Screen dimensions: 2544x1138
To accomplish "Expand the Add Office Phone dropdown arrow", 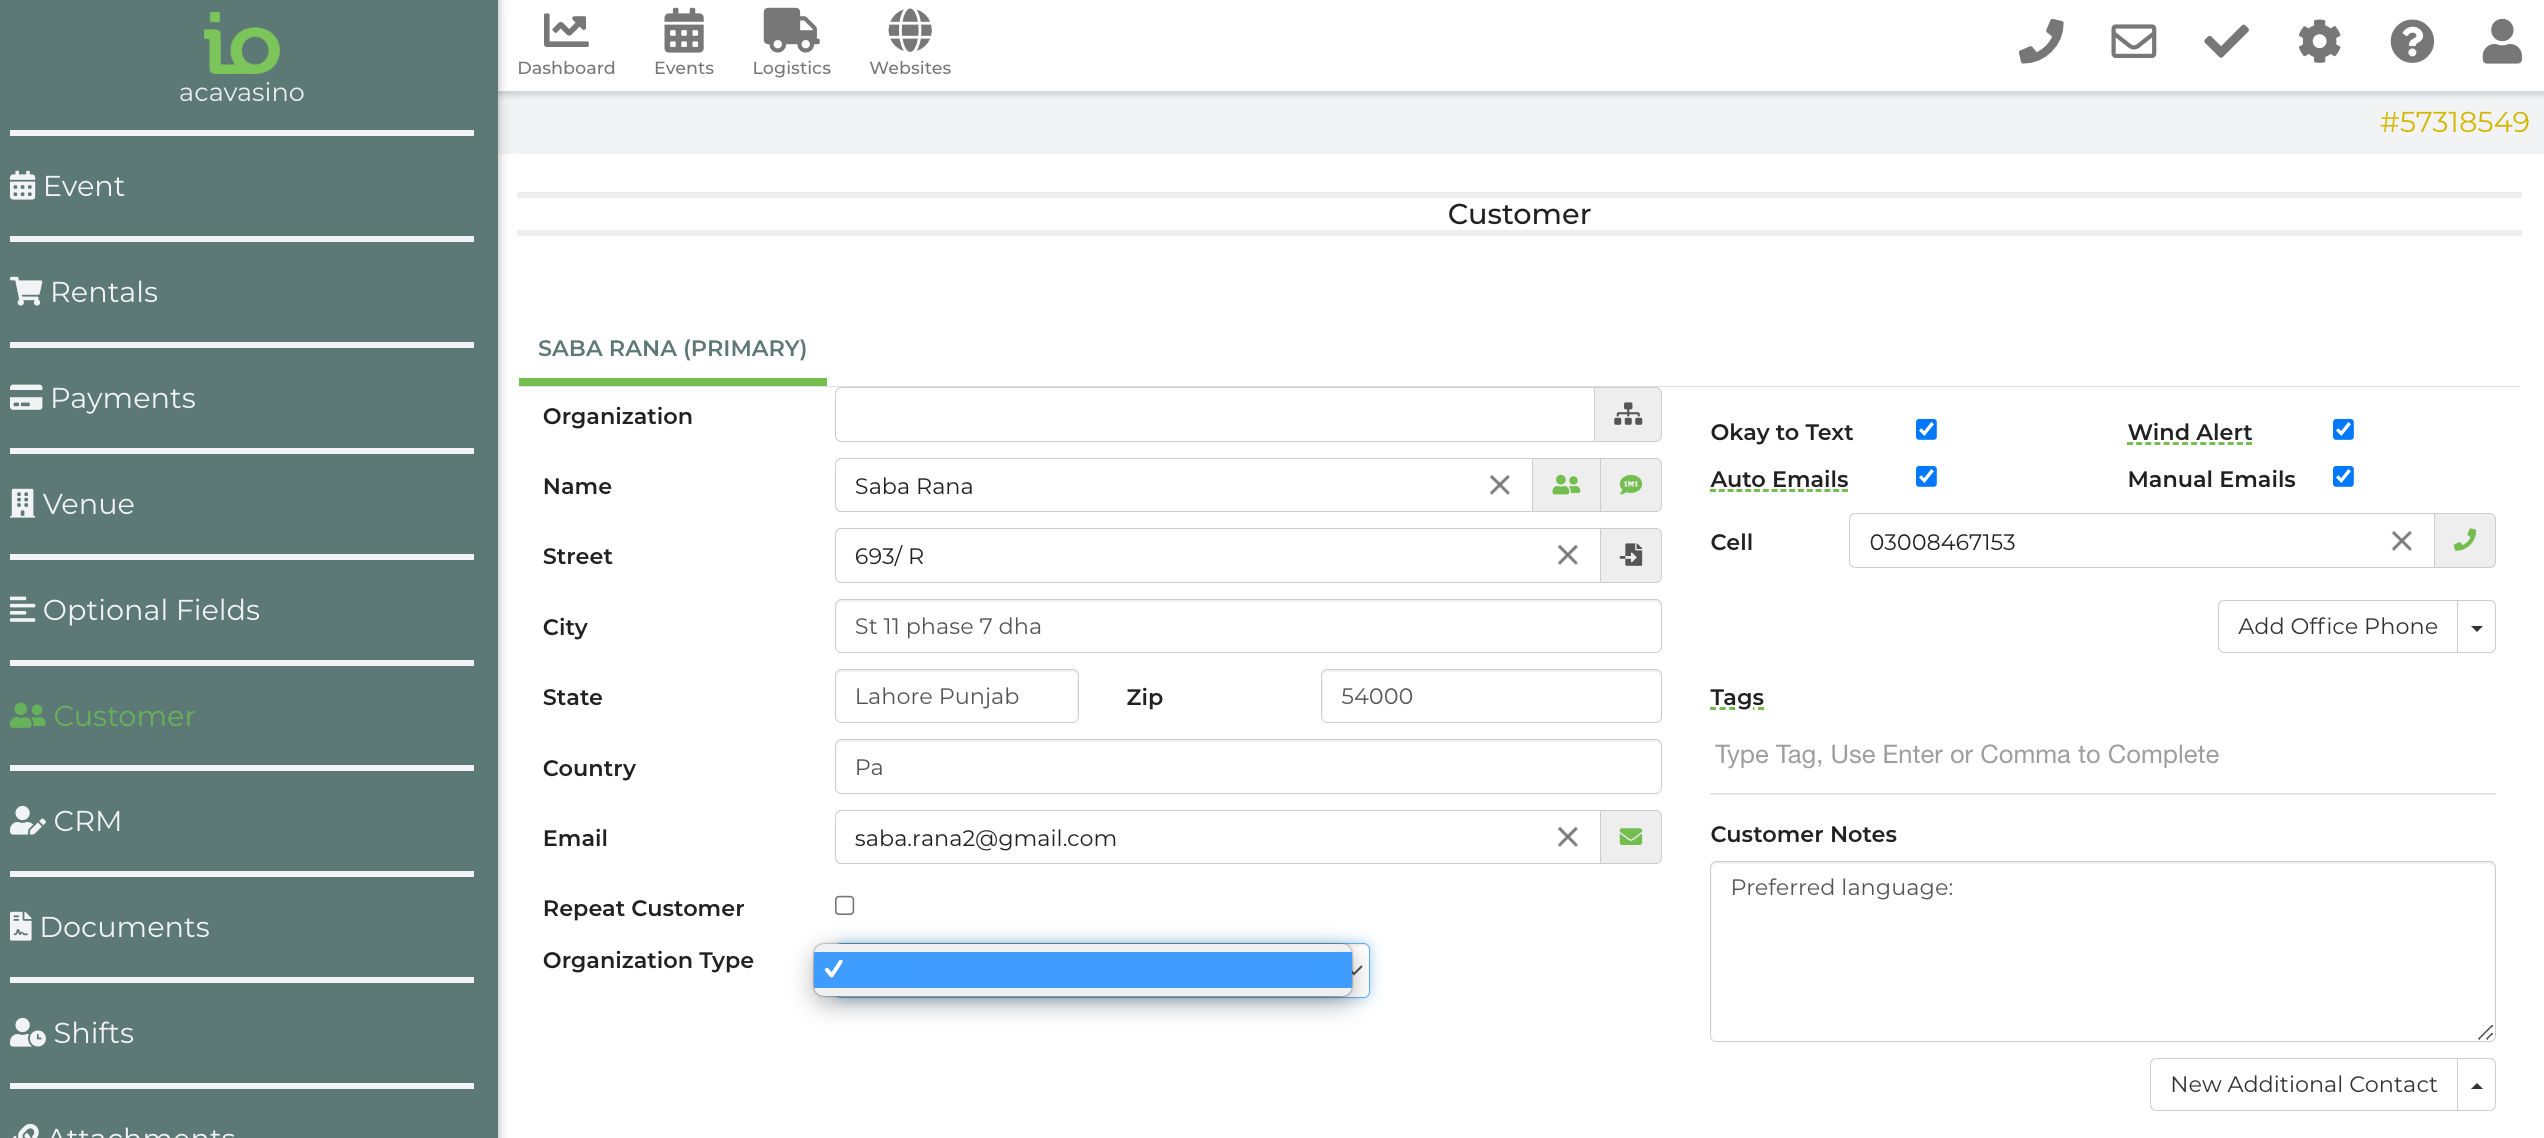I will tap(2477, 627).
